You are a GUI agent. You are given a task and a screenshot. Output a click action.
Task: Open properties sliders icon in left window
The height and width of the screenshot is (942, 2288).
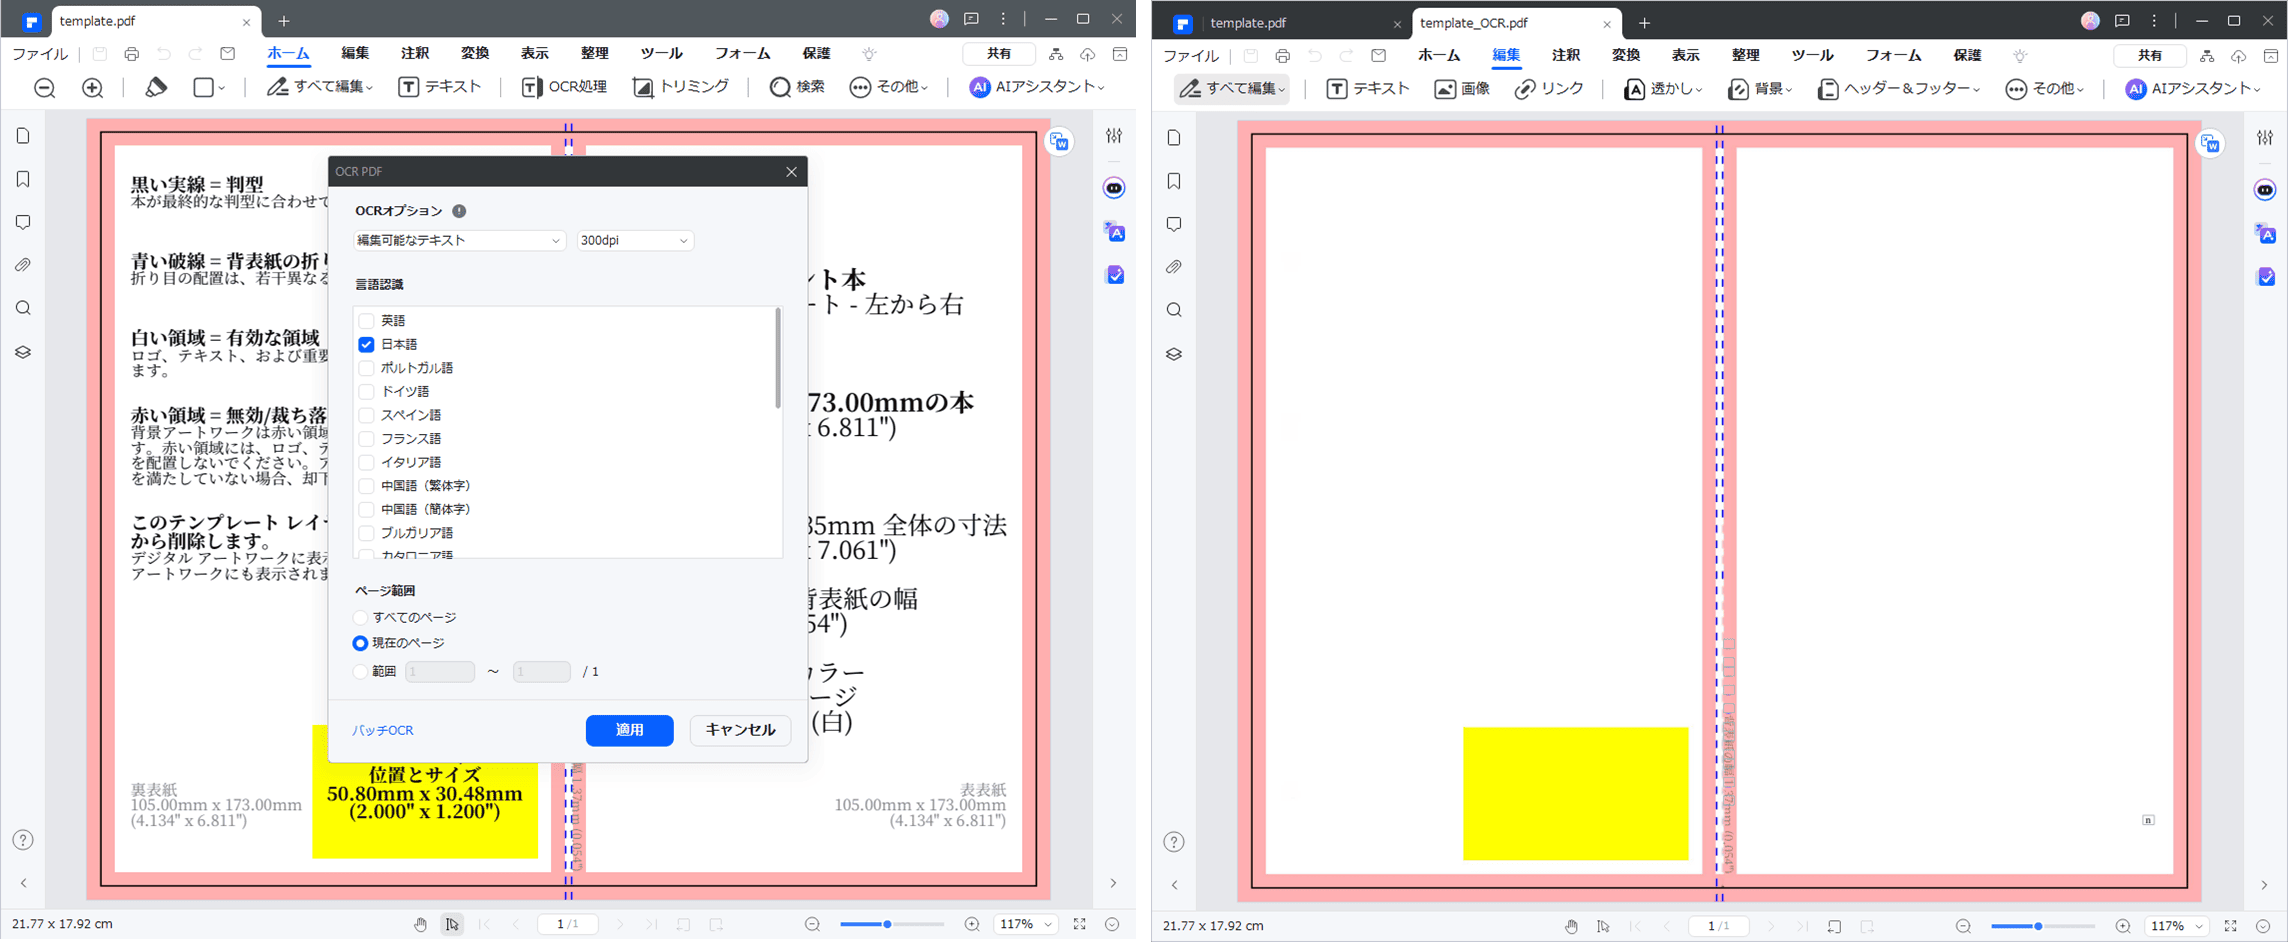1114,136
